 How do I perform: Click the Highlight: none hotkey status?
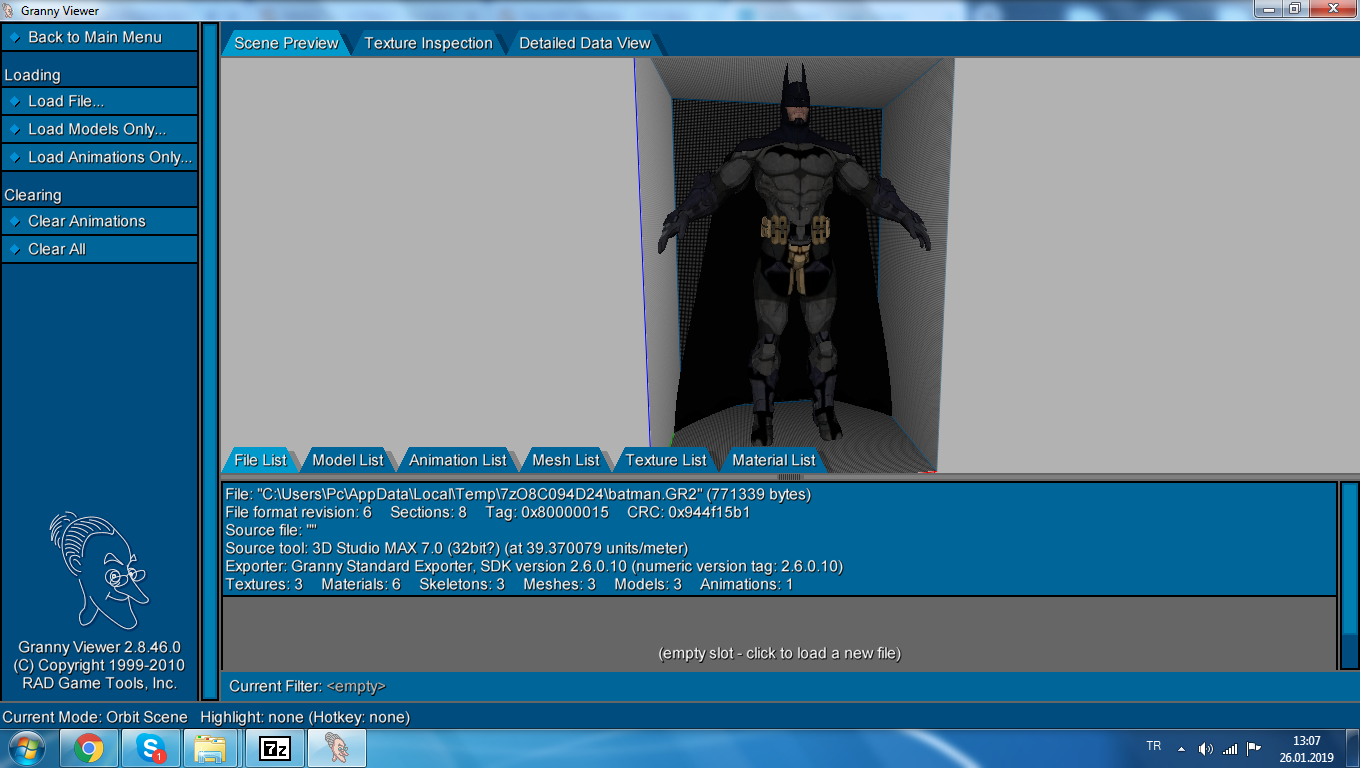click(x=305, y=717)
